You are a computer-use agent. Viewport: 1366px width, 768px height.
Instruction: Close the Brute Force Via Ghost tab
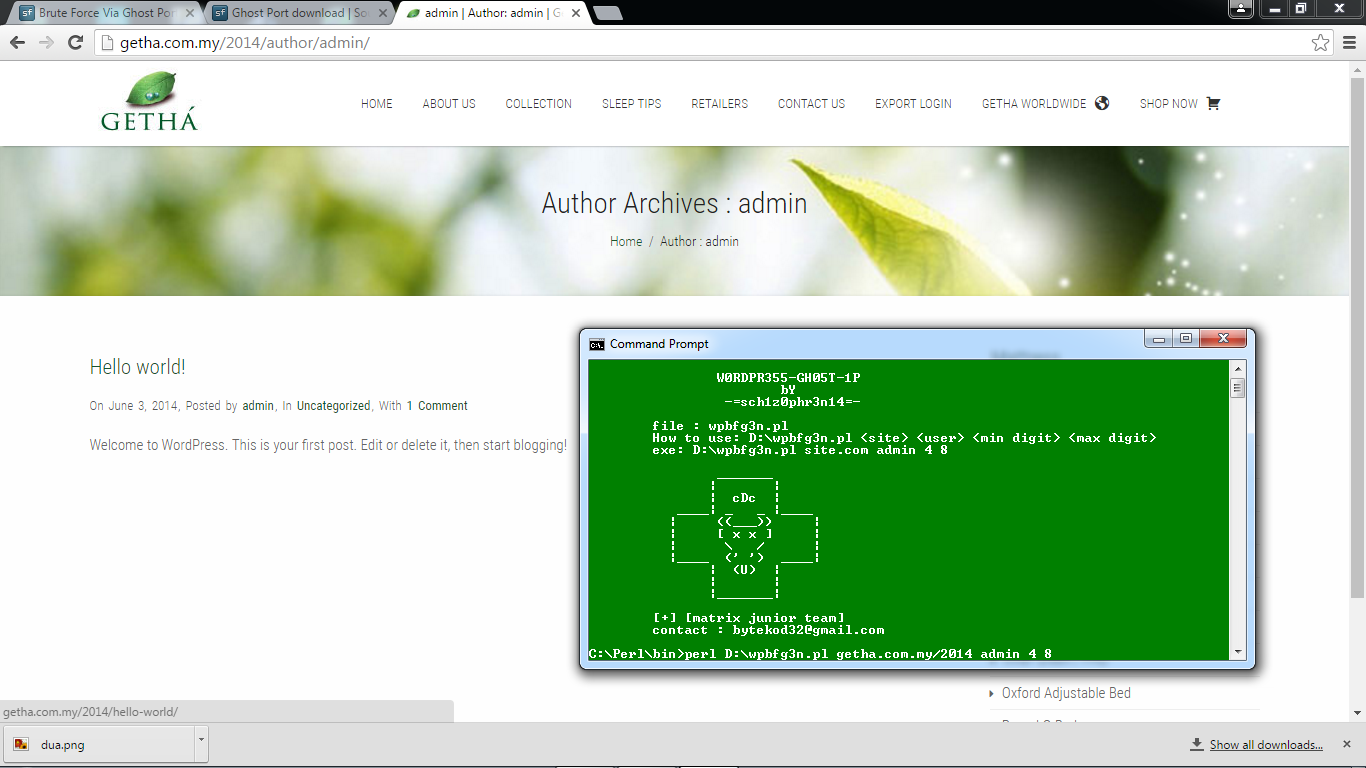point(190,13)
